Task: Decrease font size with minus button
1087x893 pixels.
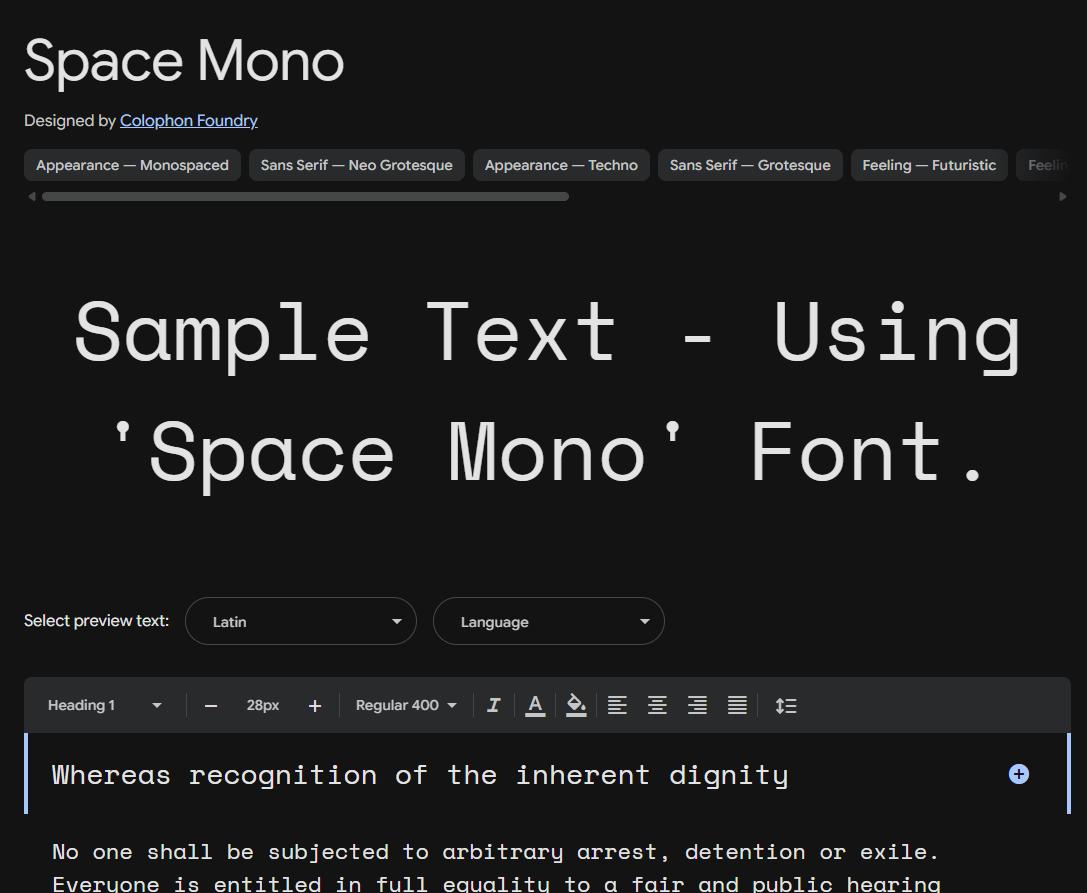Action: 211,706
